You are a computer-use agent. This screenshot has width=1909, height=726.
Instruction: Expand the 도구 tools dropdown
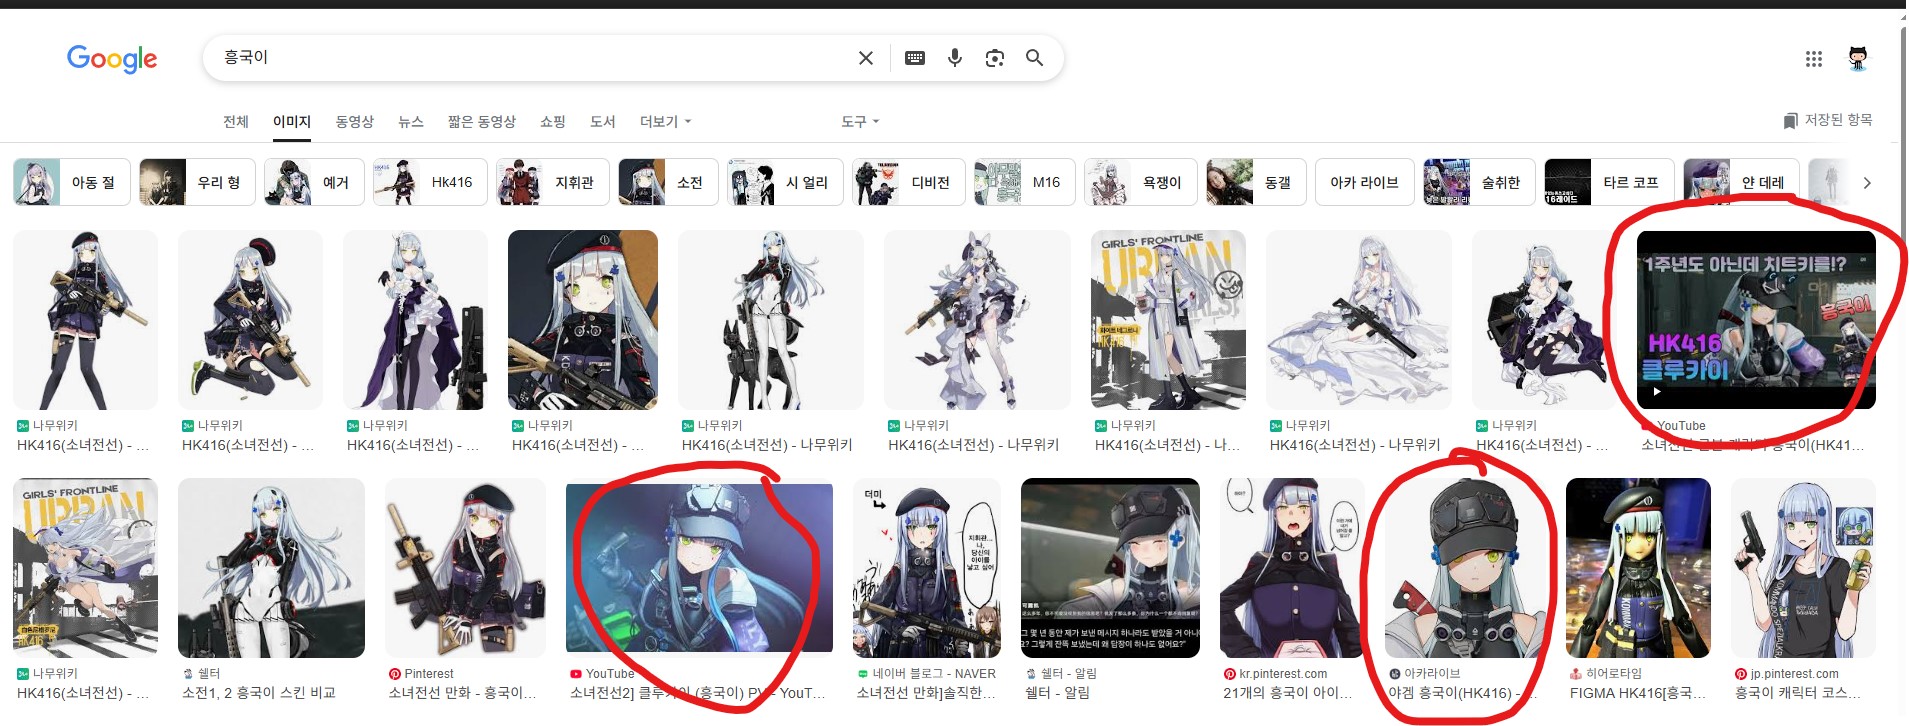coord(860,121)
